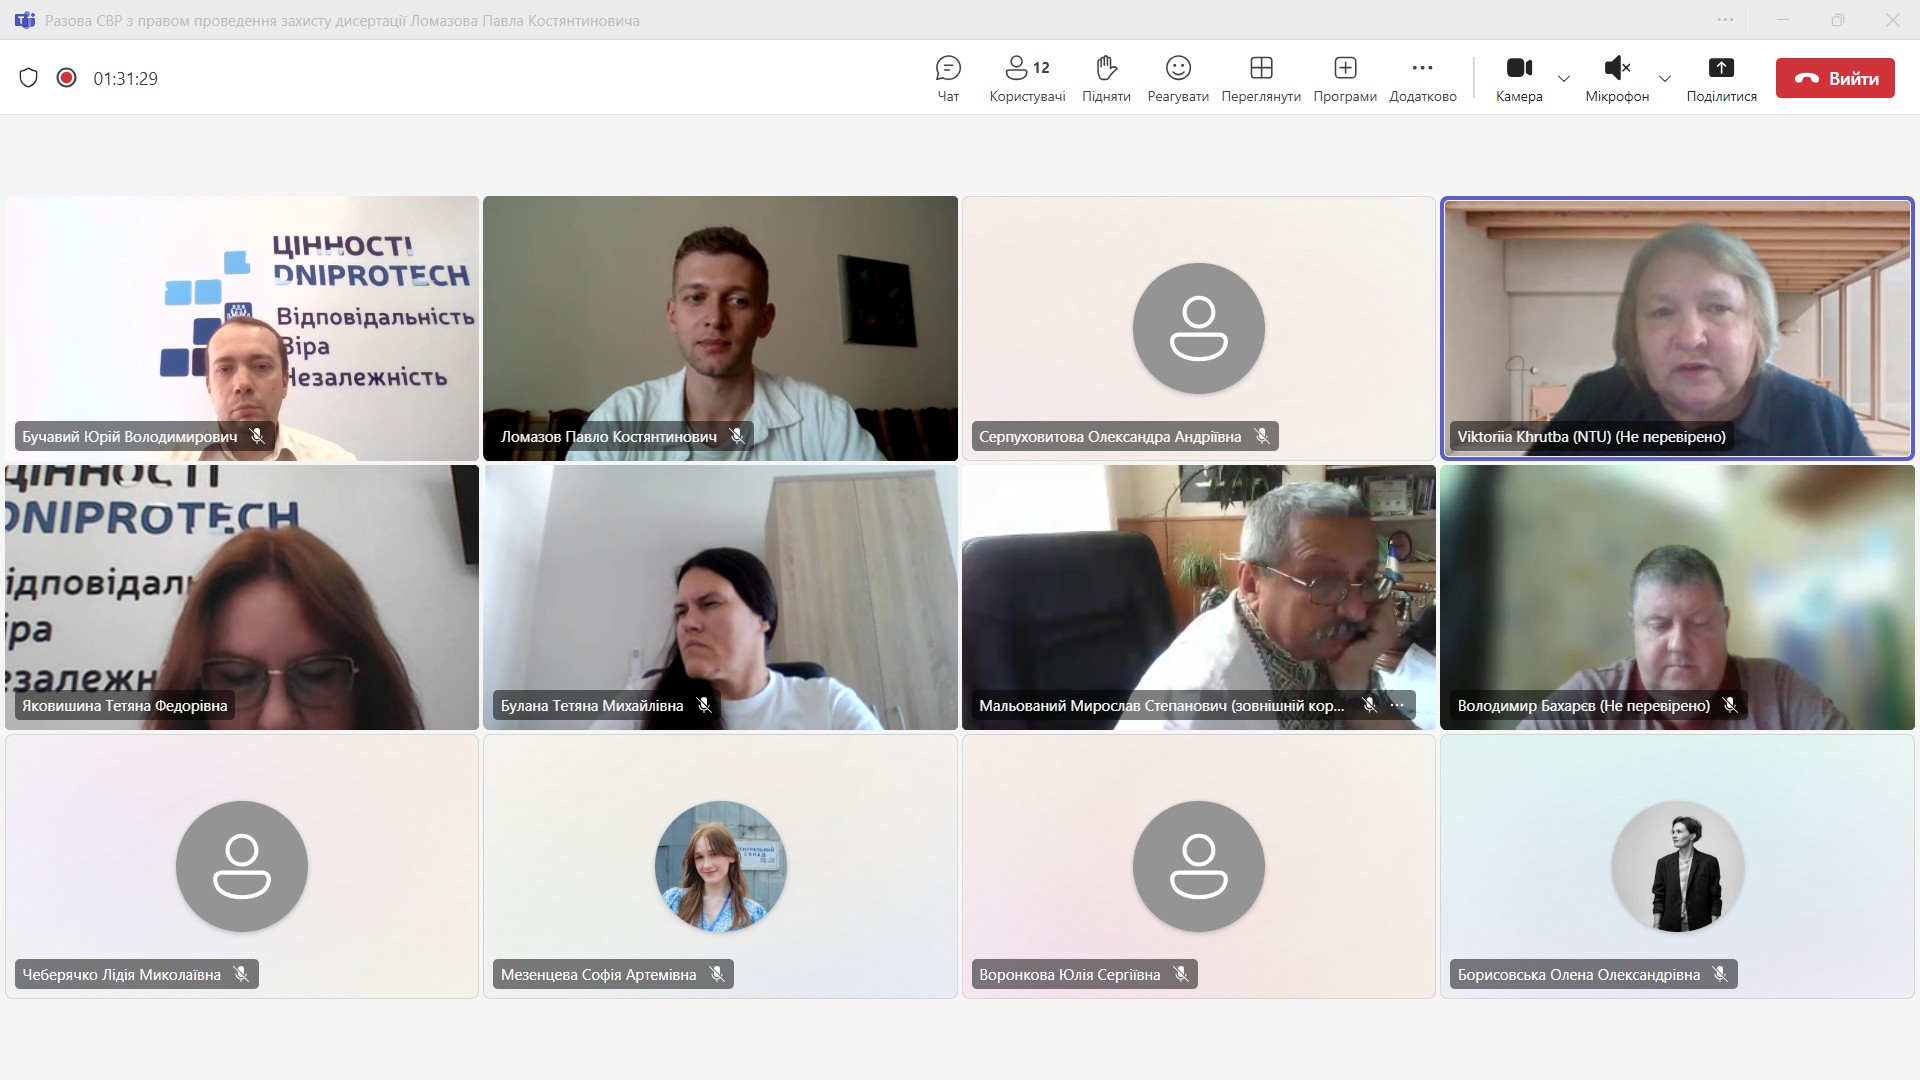Click the red recording indicator
Screen dimensions: 1920x1080
(x=67, y=78)
